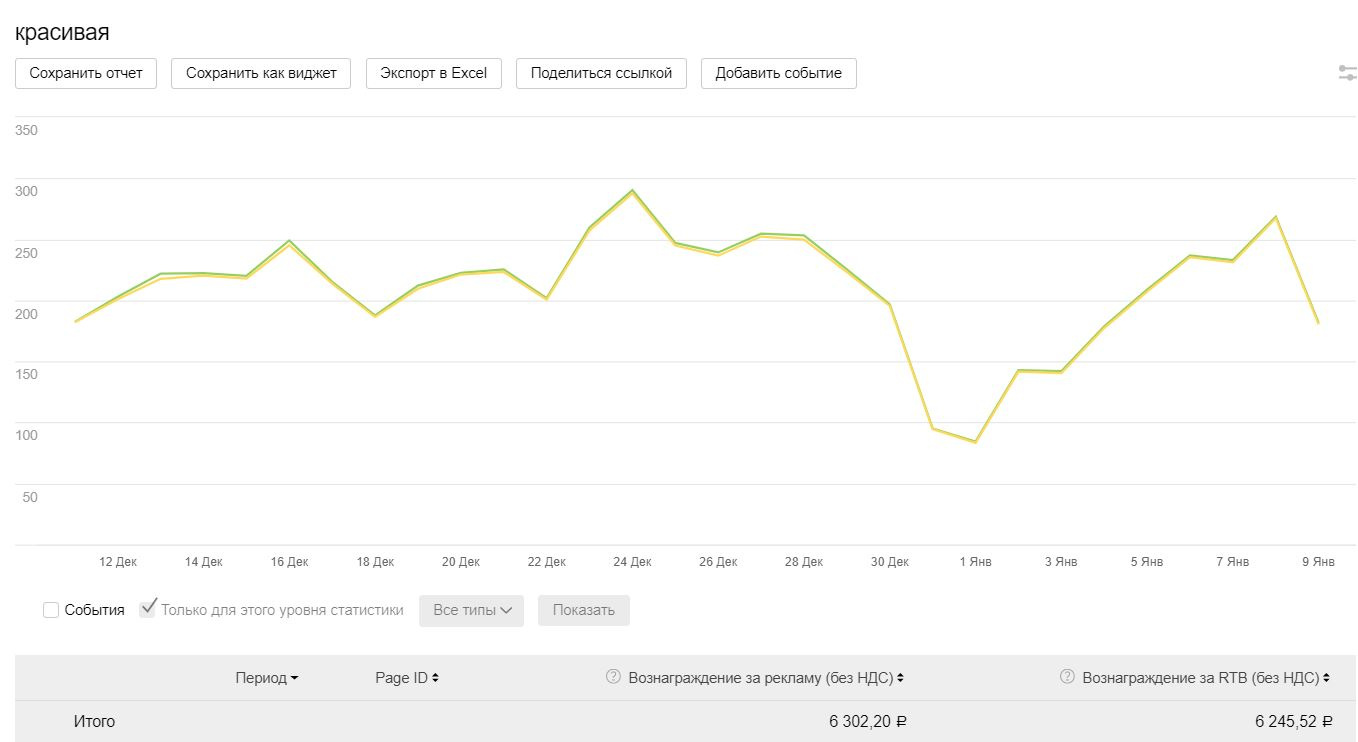Sort table by Период column header

tap(260, 678)
